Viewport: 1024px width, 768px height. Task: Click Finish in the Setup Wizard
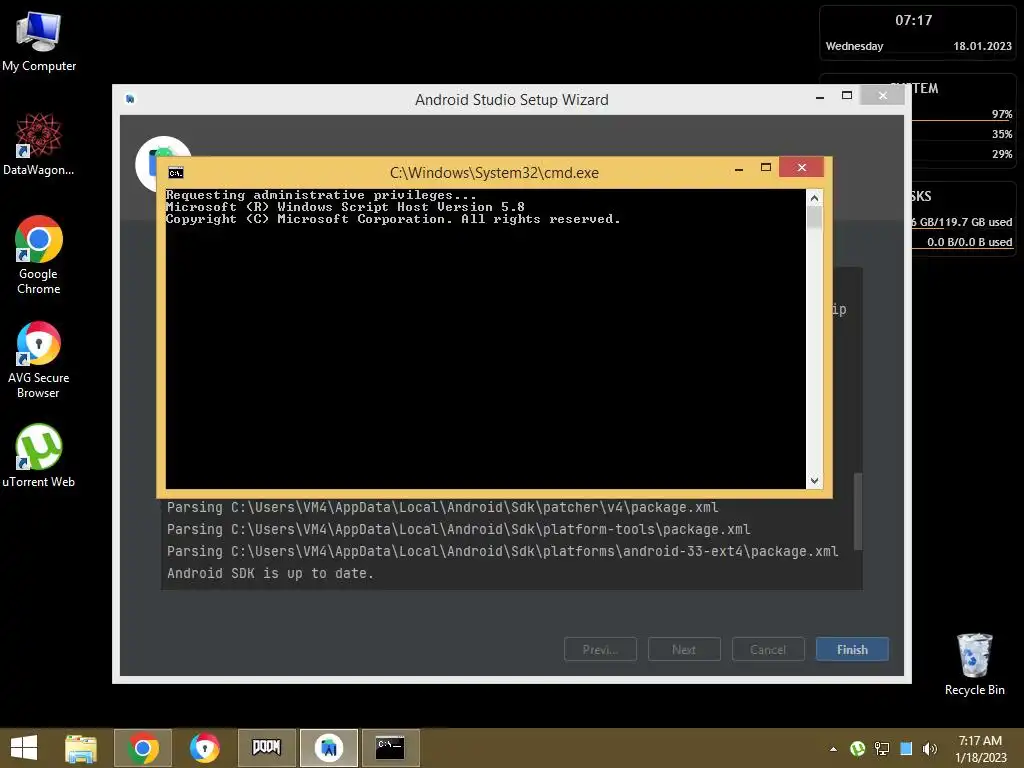tap(852, 650)
